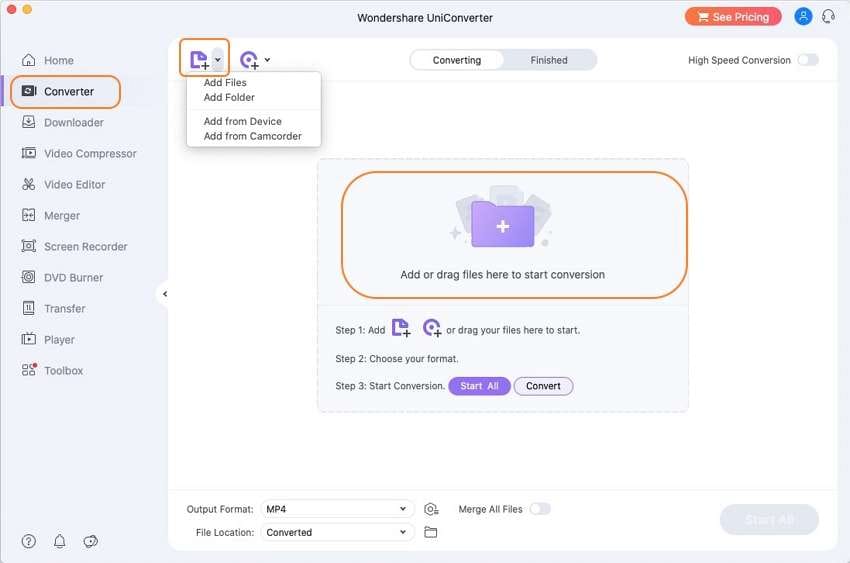
Task: Collapse the sidebar with the arrow handle
Action: [x=164, y=294]
